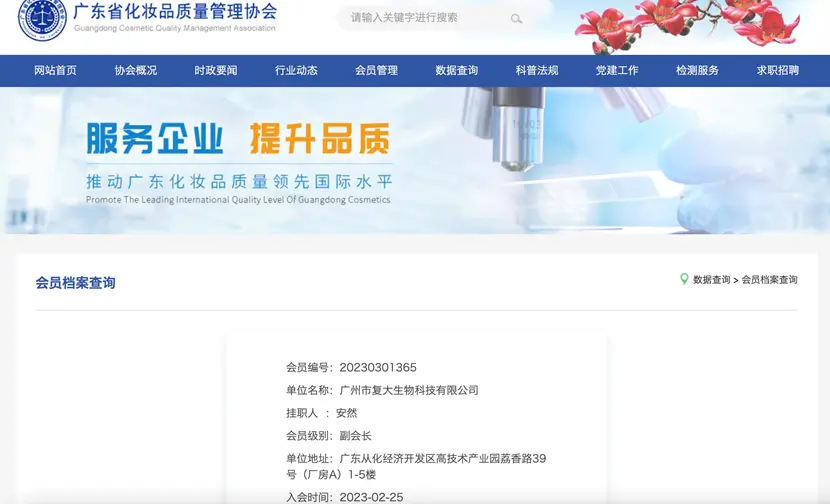The image size is (830, 504).
Task: Click the magnifier search icon
Action: 516,19
